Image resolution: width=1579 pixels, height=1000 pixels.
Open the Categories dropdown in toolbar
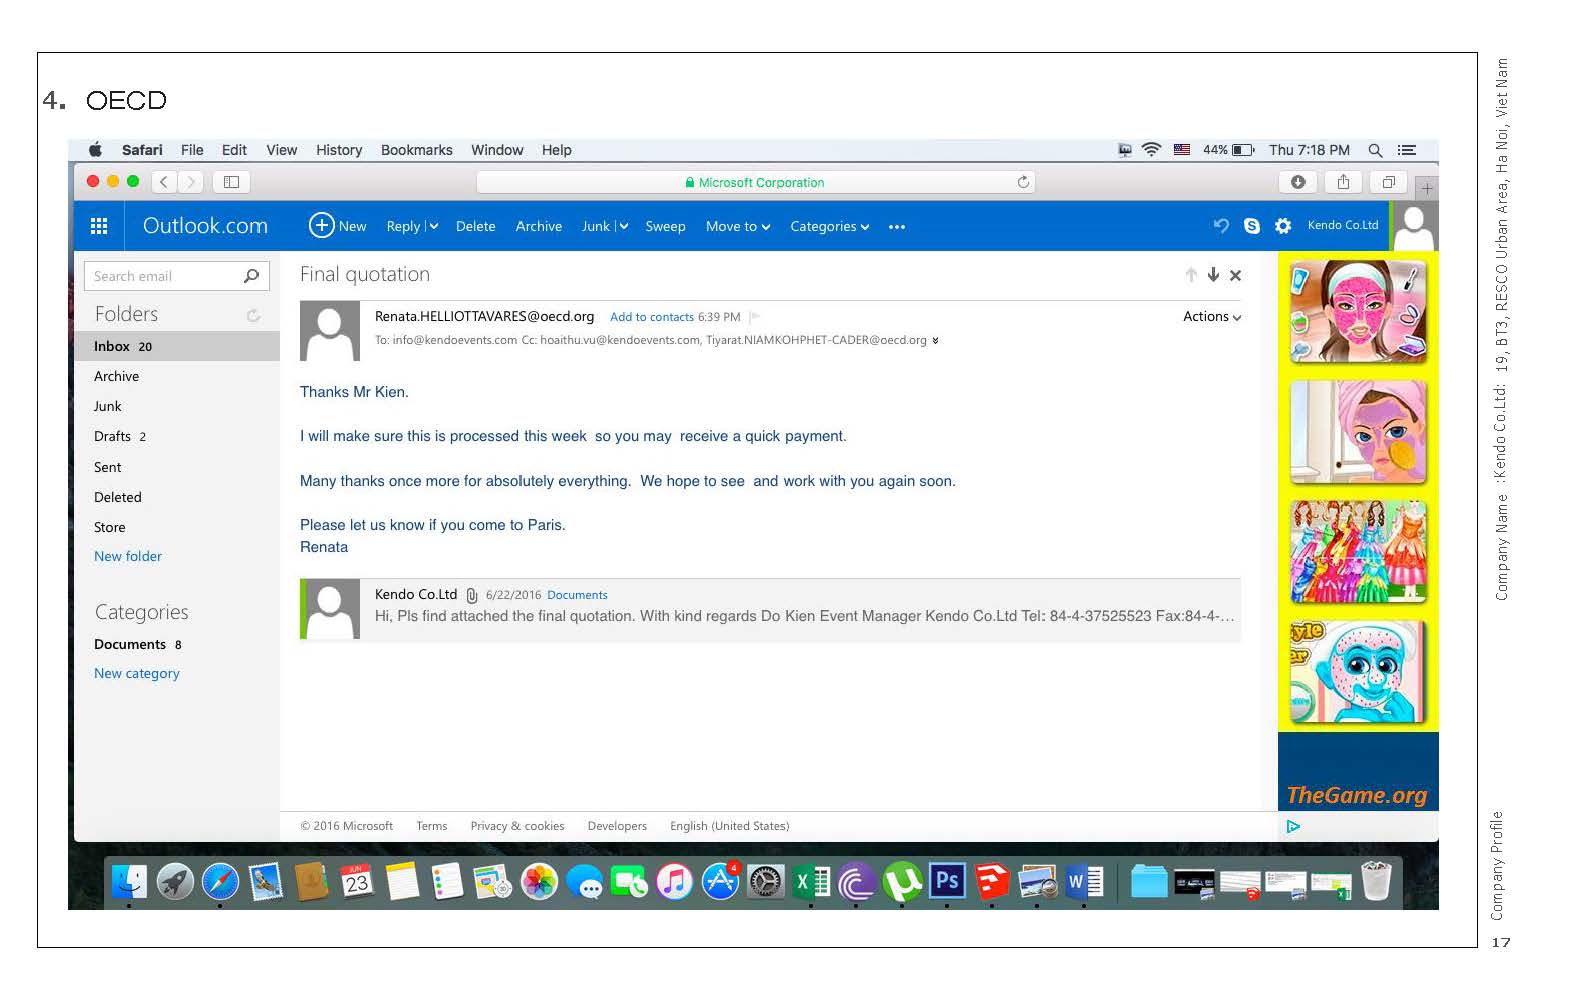tap(830, 226)
